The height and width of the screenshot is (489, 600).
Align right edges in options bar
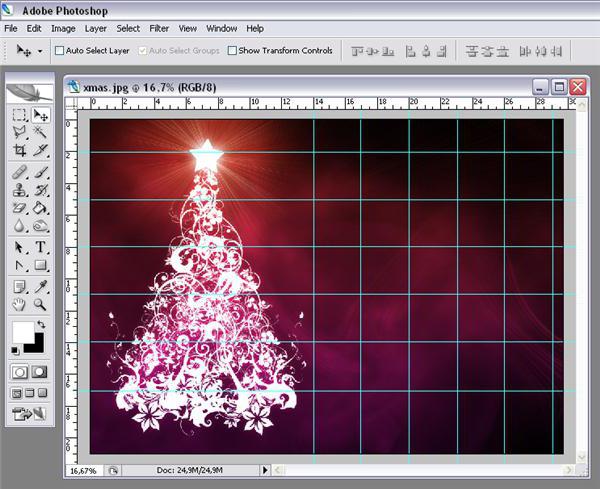(442, 51)
